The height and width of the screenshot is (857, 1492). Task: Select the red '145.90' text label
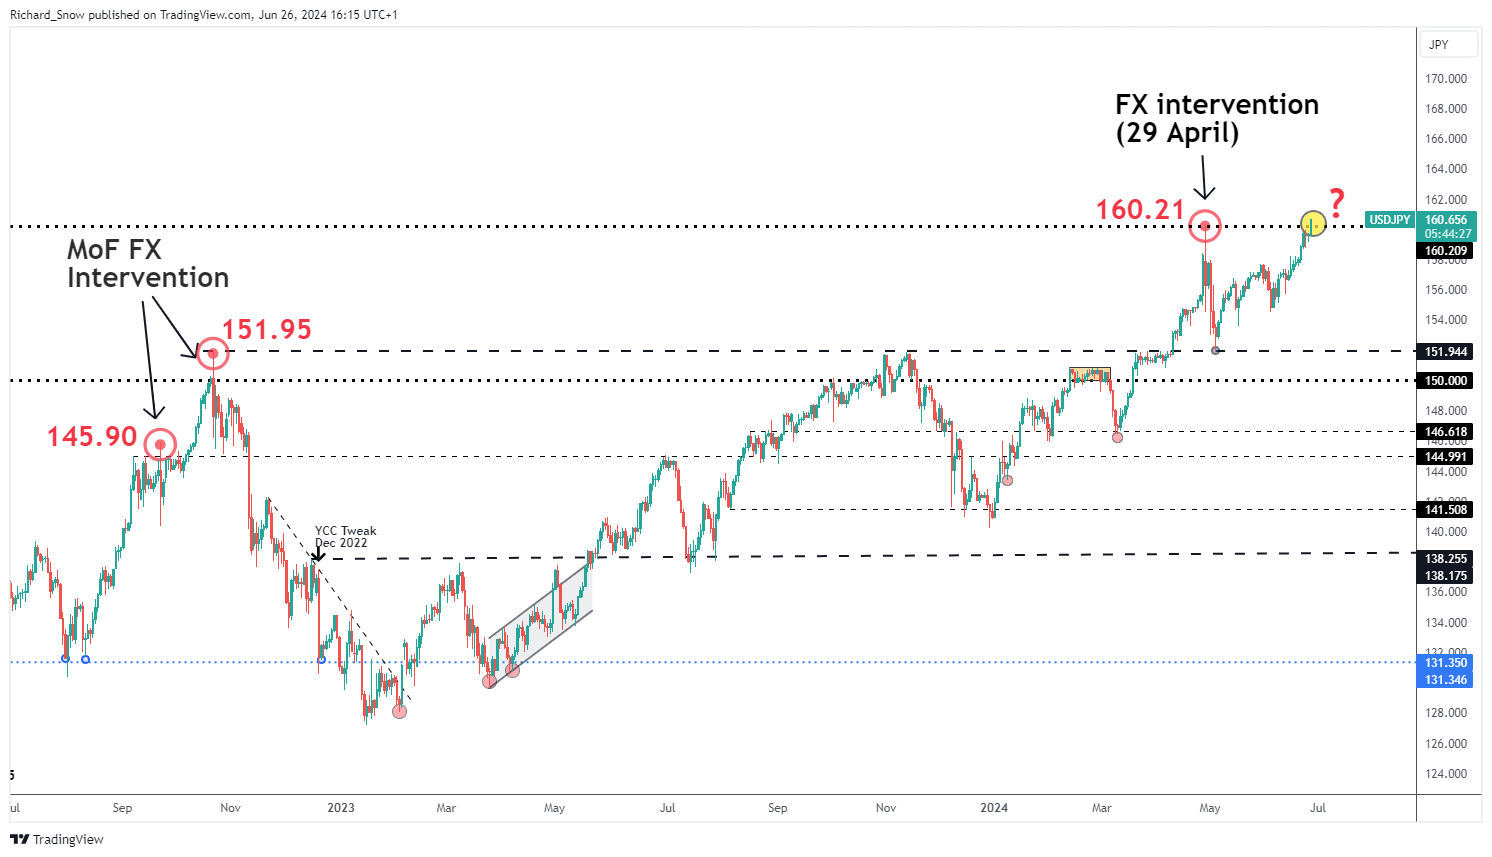pos(92,437)
